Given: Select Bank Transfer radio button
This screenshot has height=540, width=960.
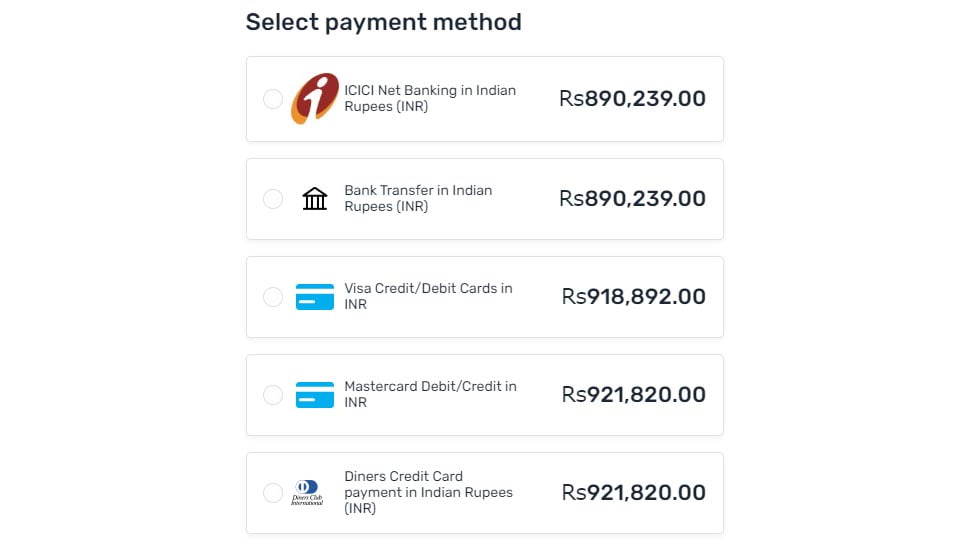Looking at the screenshot, I should 273,199.
